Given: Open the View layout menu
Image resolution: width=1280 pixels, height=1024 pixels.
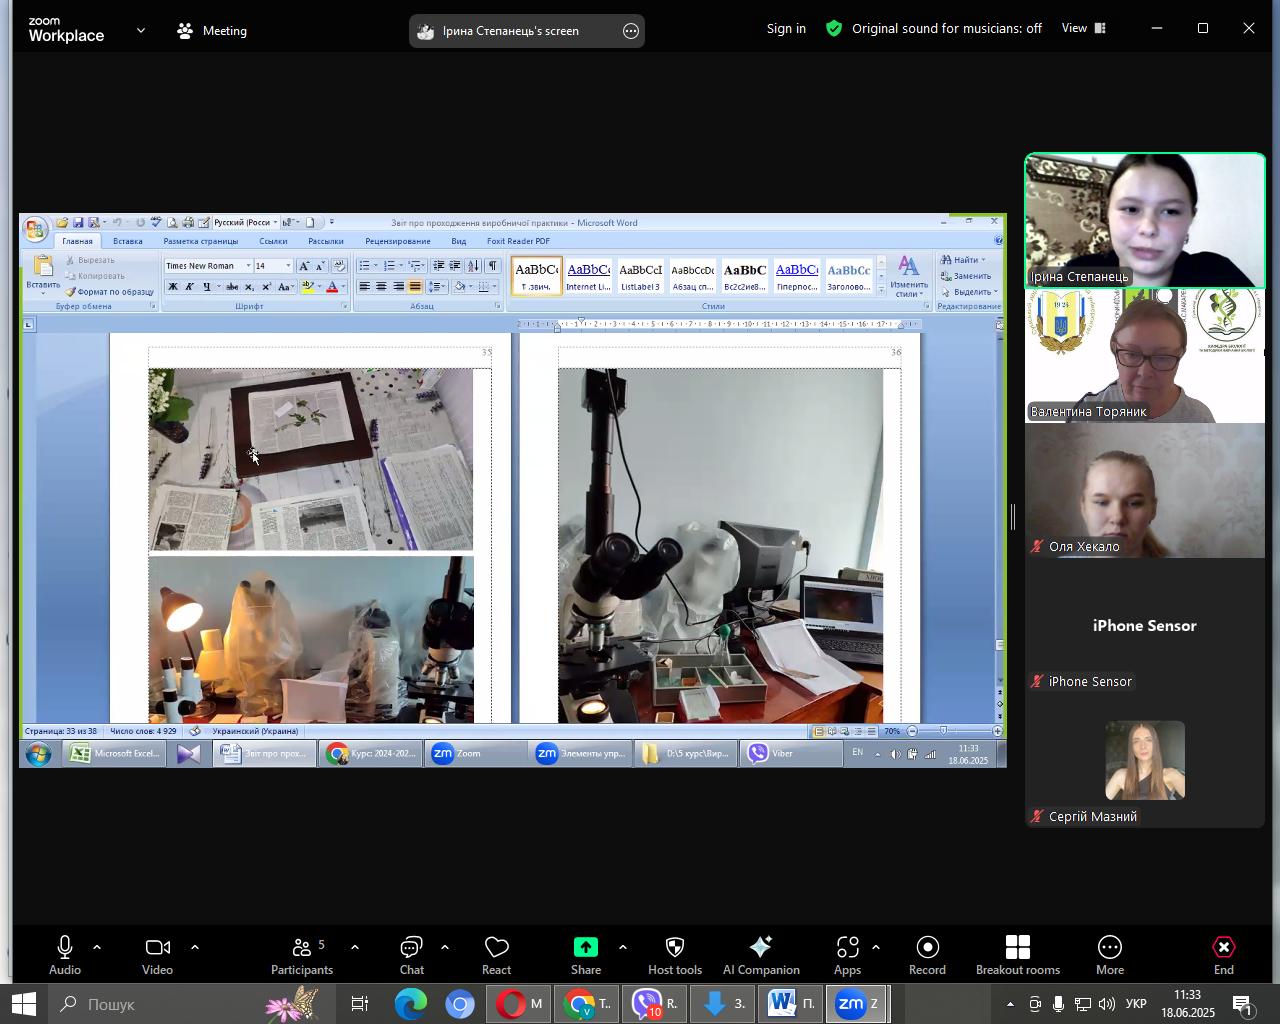Looking at the screenshot, I should [1084, 29].
